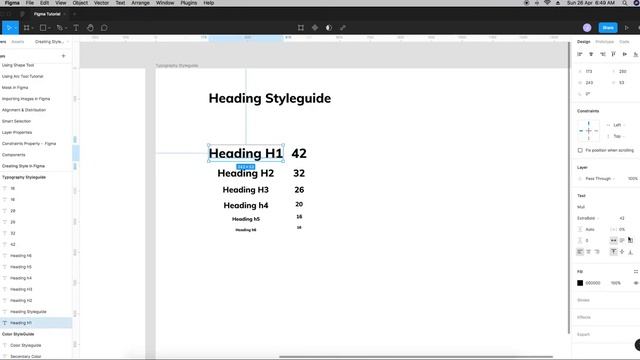640x360 pixels.
Task: Set text align right
Action: click(597, 252)
